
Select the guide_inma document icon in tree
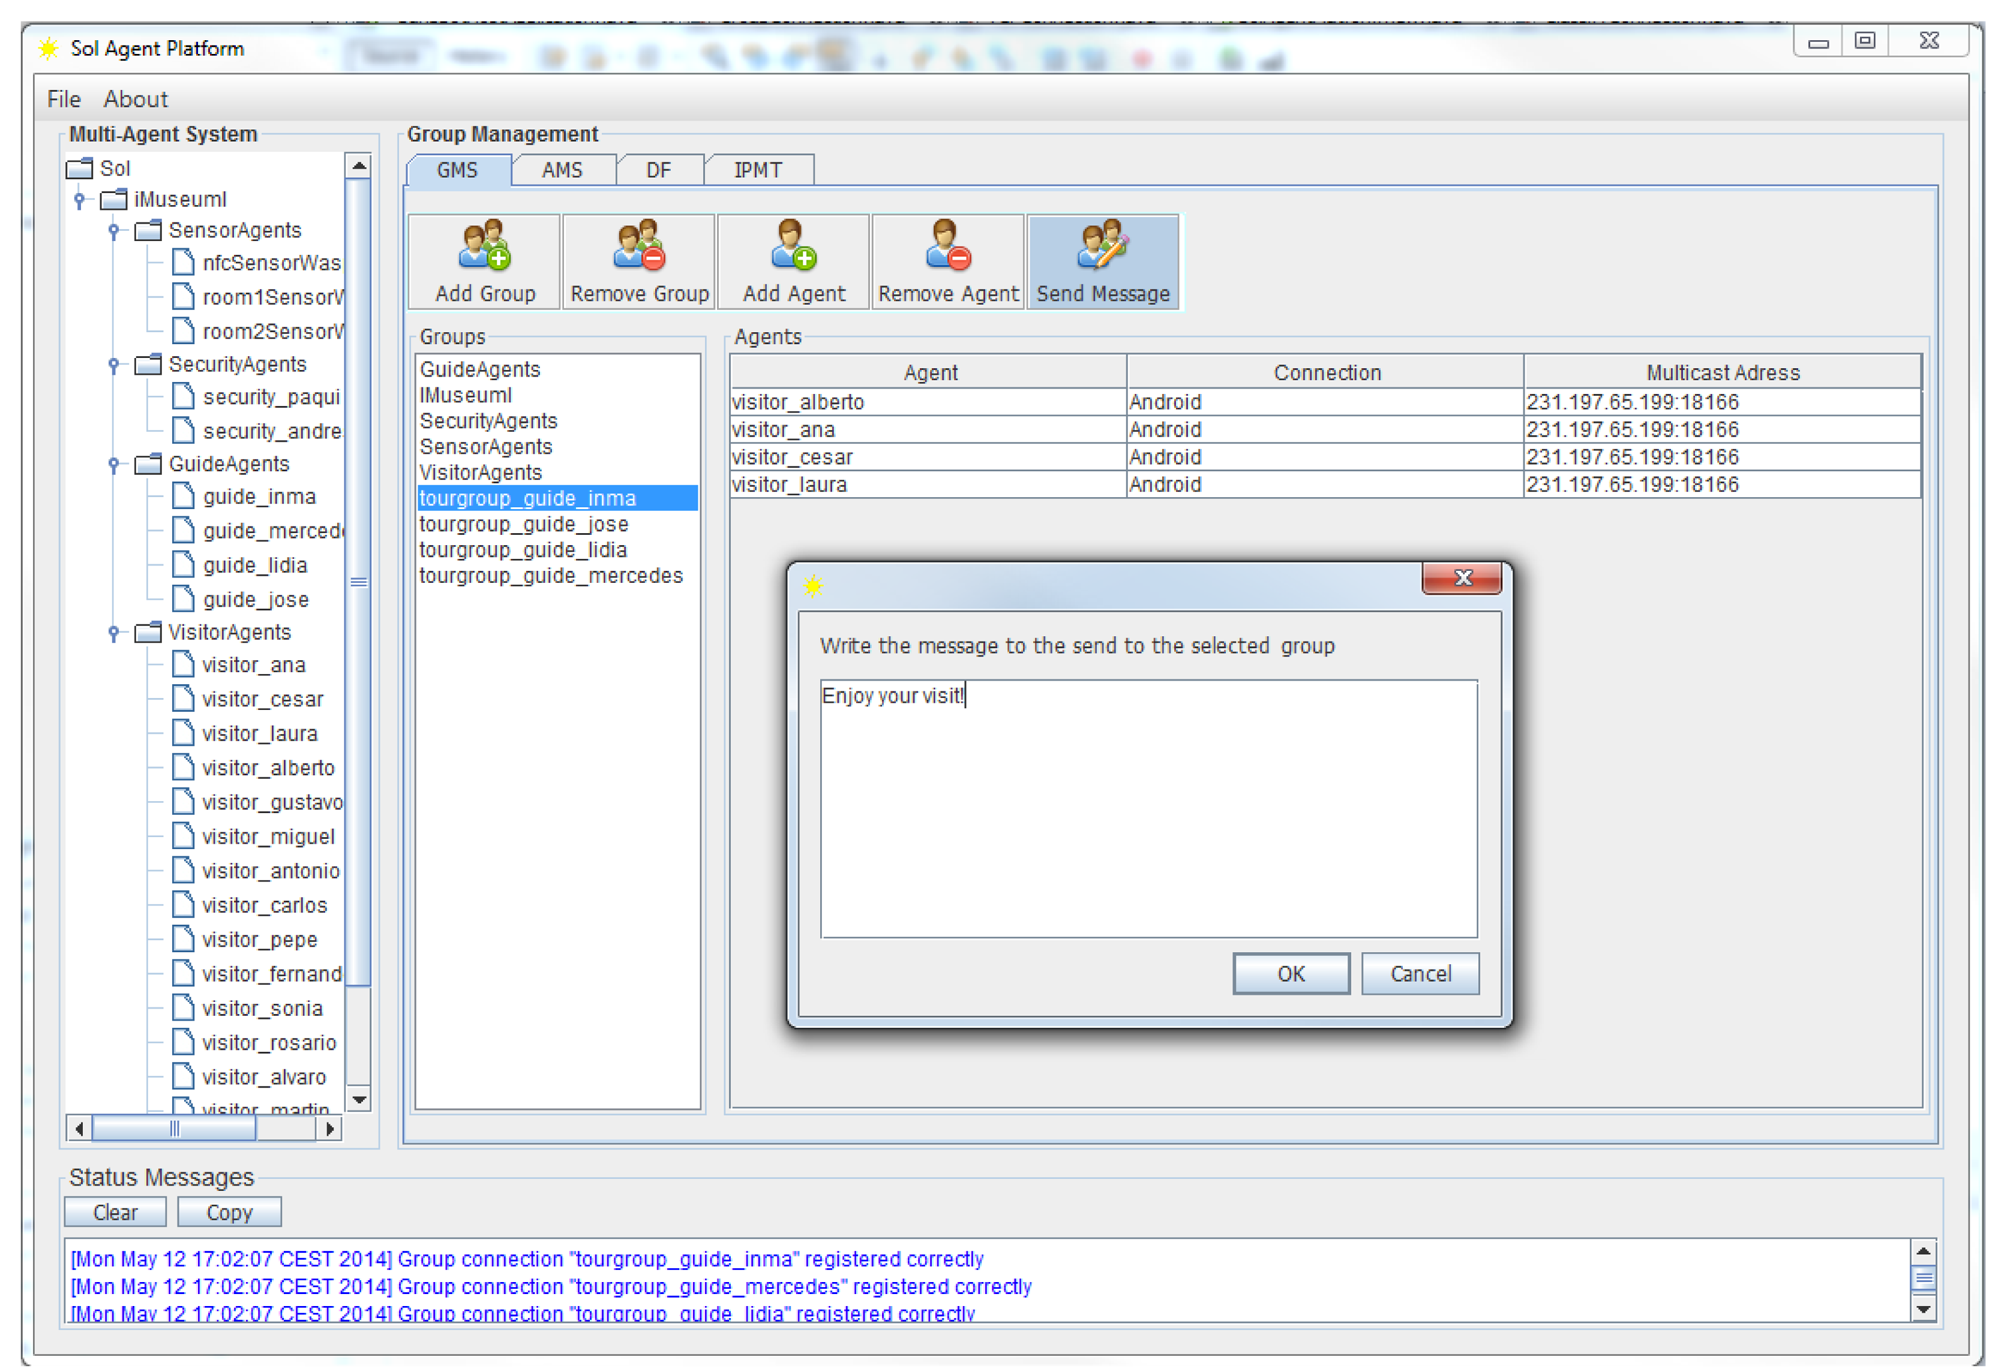pyautogui.click(x=183, y=496)
